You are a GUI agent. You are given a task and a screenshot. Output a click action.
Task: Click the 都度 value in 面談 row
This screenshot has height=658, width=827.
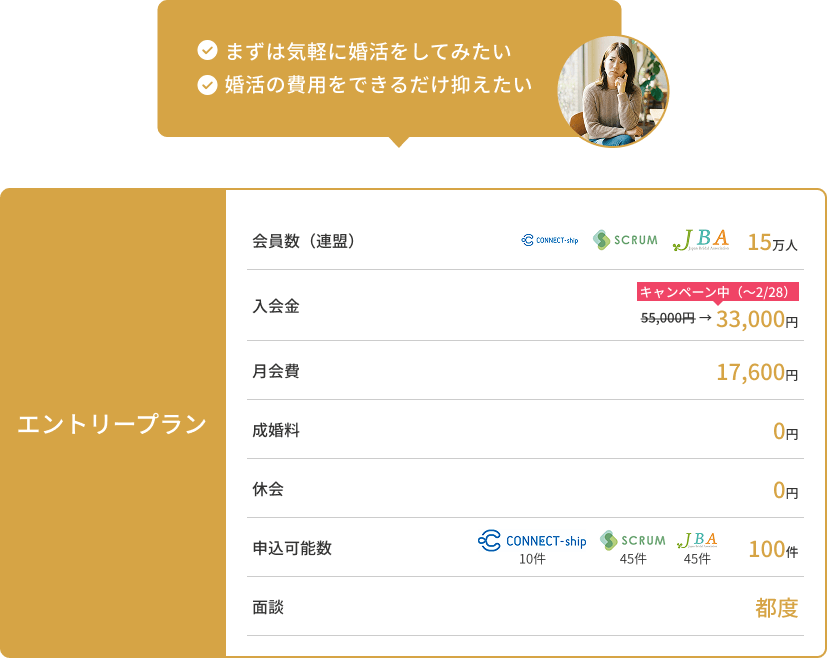pyautogui.click(x=777, y=608)
